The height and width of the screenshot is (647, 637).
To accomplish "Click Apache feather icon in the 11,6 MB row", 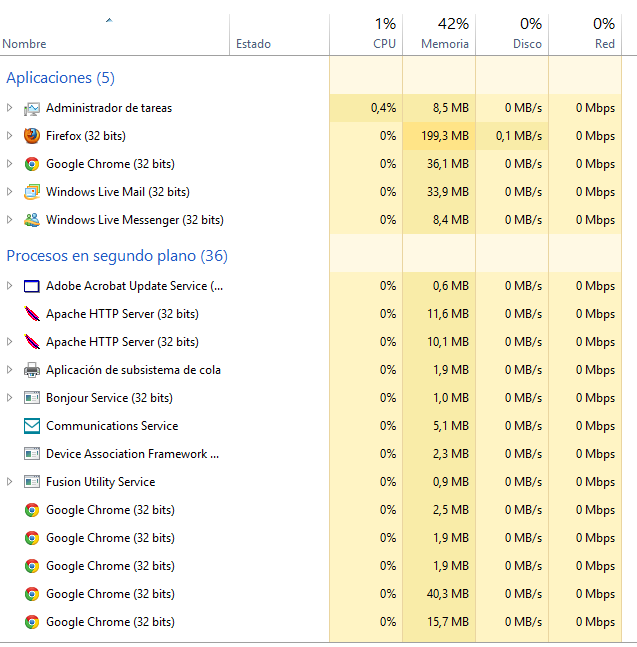I will coord(32,314).
